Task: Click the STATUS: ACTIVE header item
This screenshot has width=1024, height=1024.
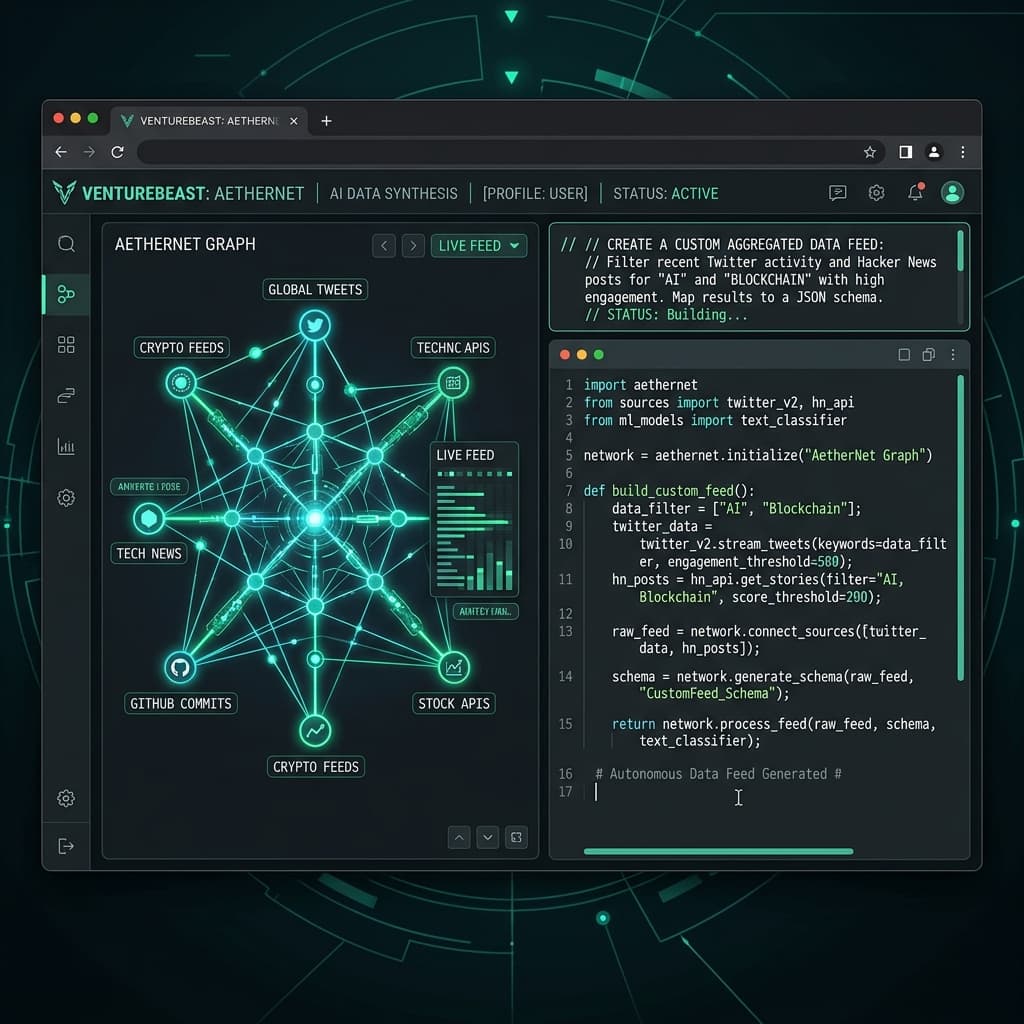Action: [x=665, y=193]
